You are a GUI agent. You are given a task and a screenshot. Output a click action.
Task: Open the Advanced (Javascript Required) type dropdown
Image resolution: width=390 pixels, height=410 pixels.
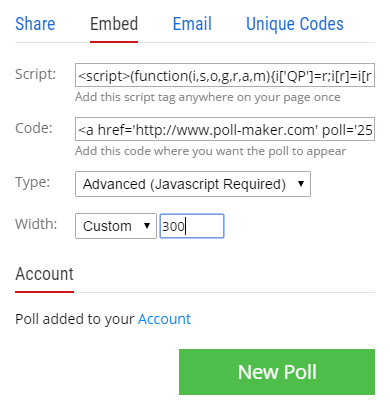[193, 184]
